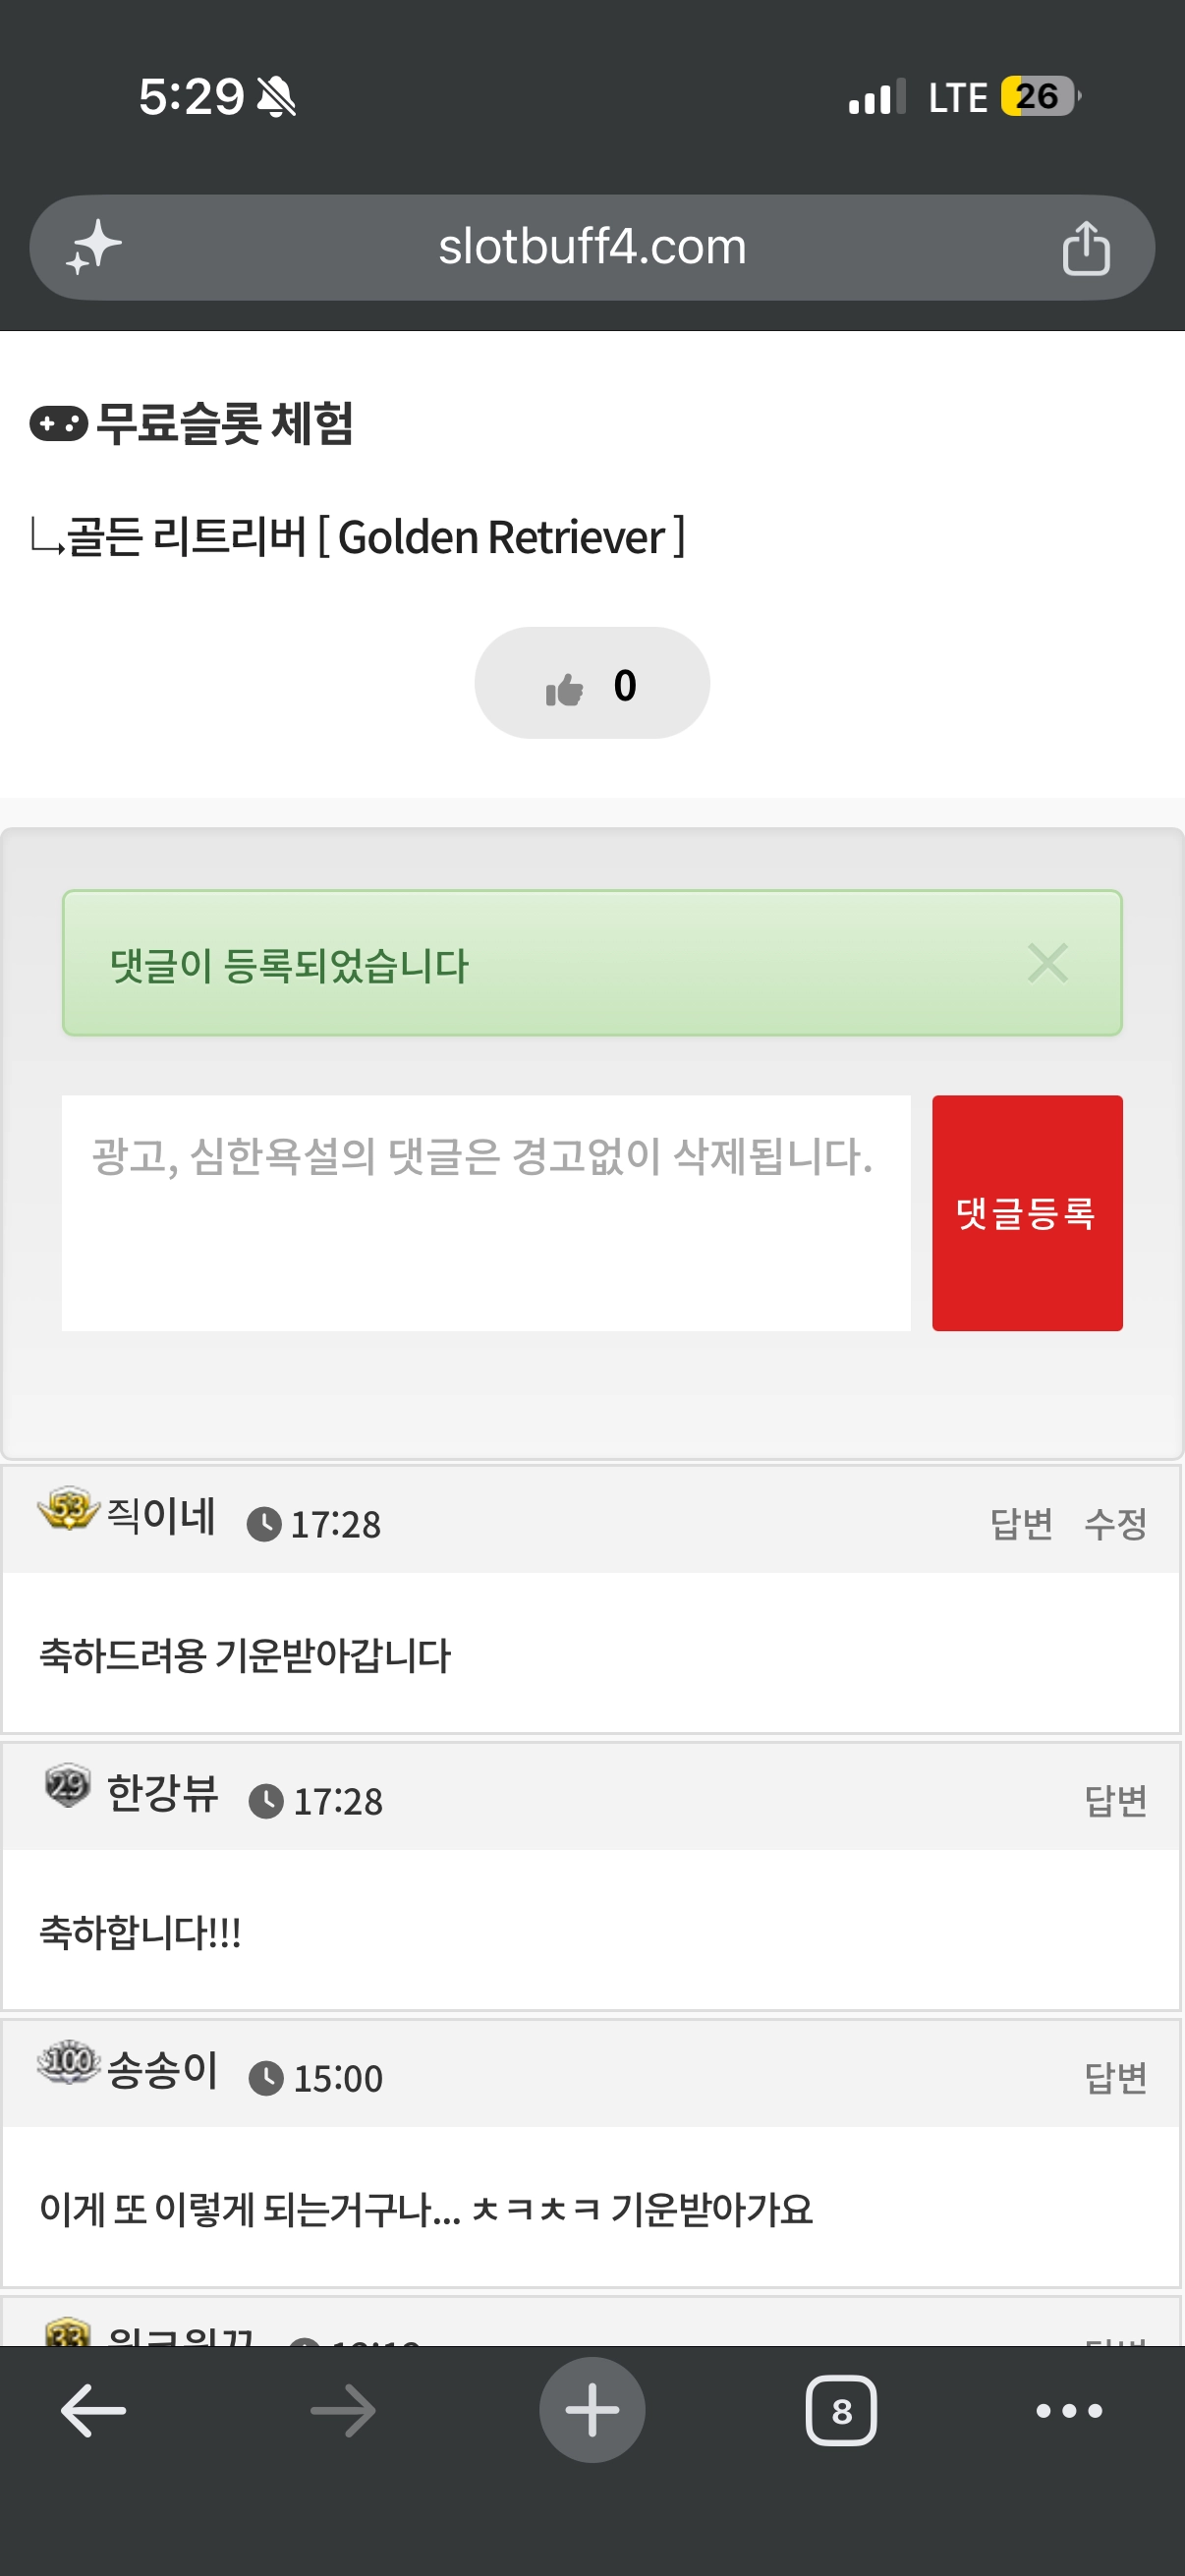Click 답변 on 직이네's comment
The height and width of the screenshot is (2576, 1185).
[1021, 1523]
